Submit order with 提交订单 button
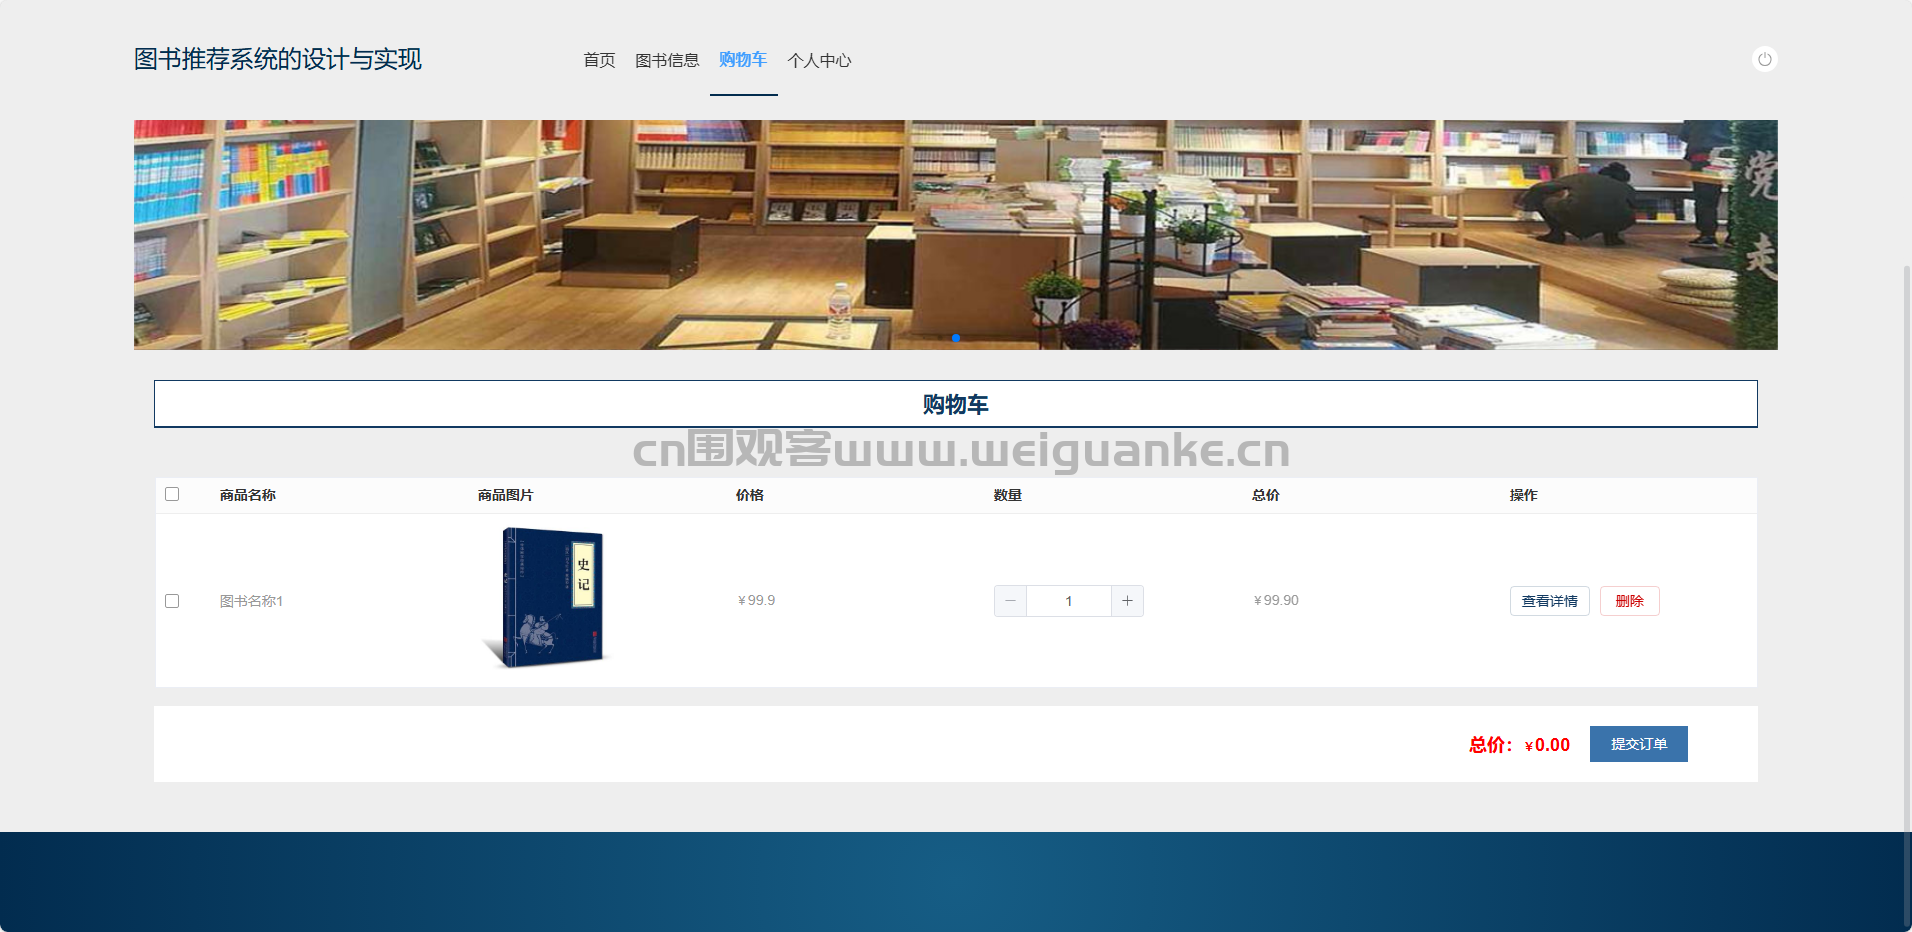Screen dimensions: 1912x932 (1638, 744)
